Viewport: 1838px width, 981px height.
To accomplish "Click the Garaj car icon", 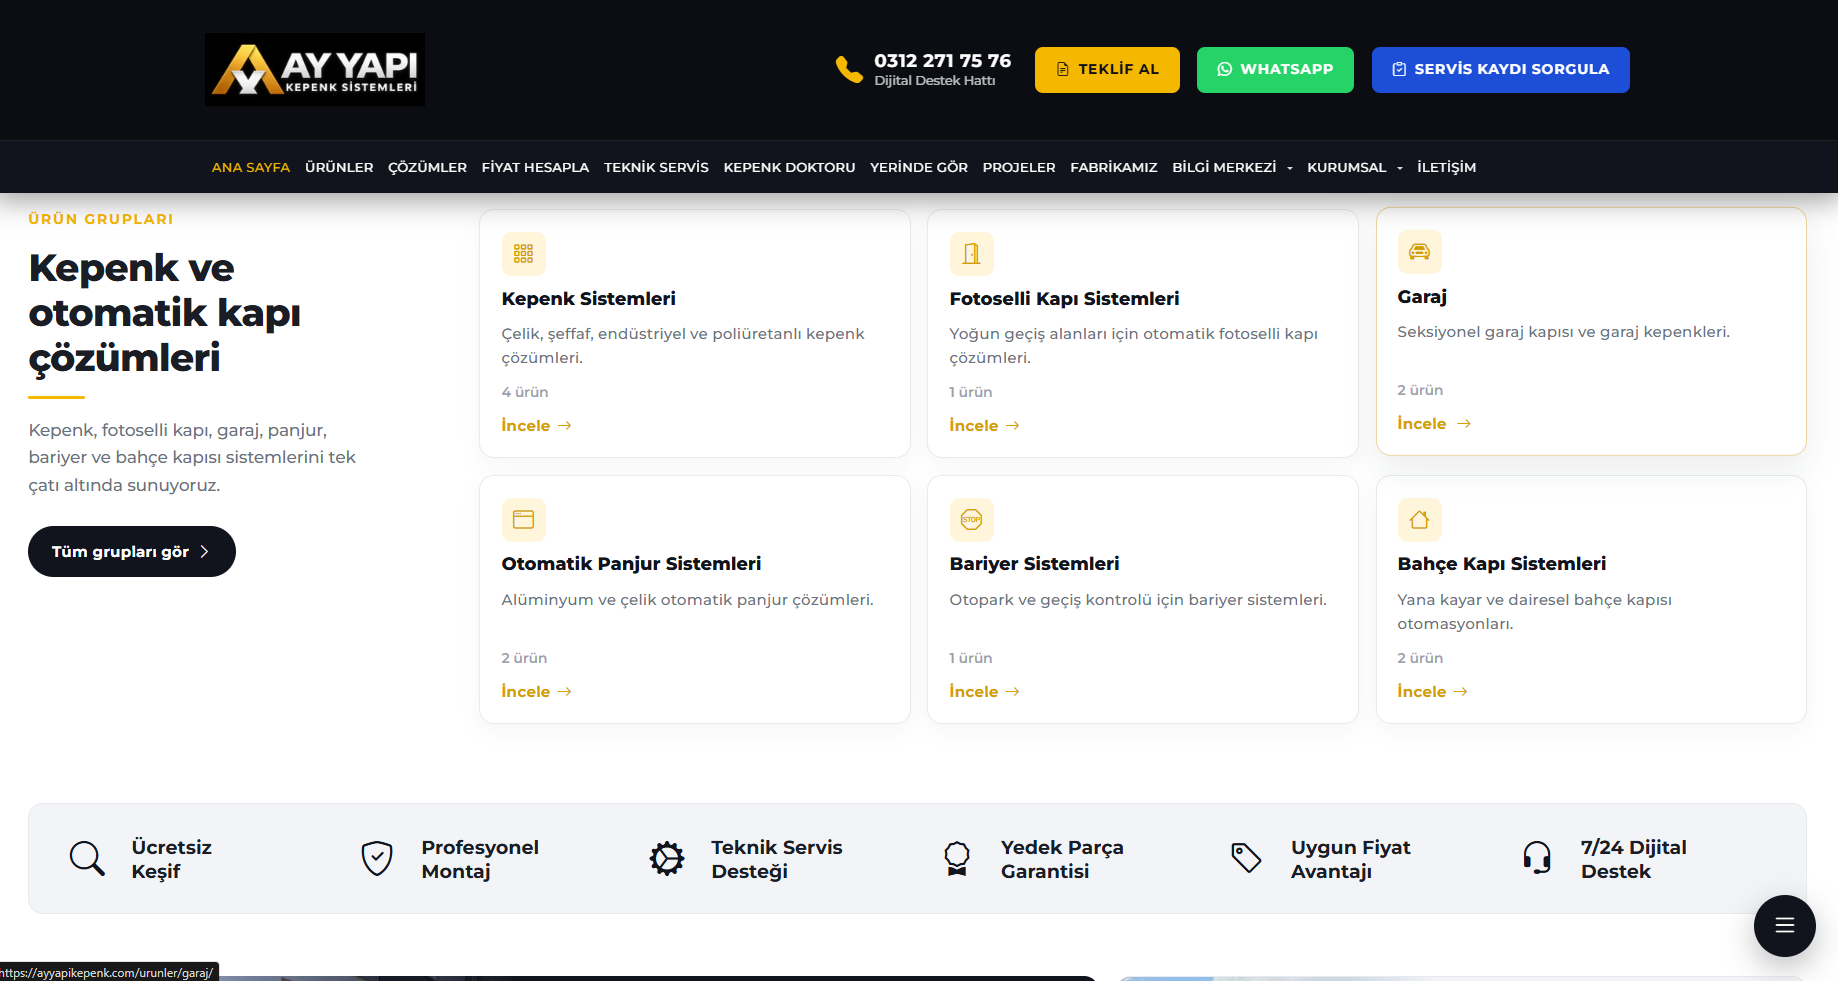I will [x=1419, y=252].
